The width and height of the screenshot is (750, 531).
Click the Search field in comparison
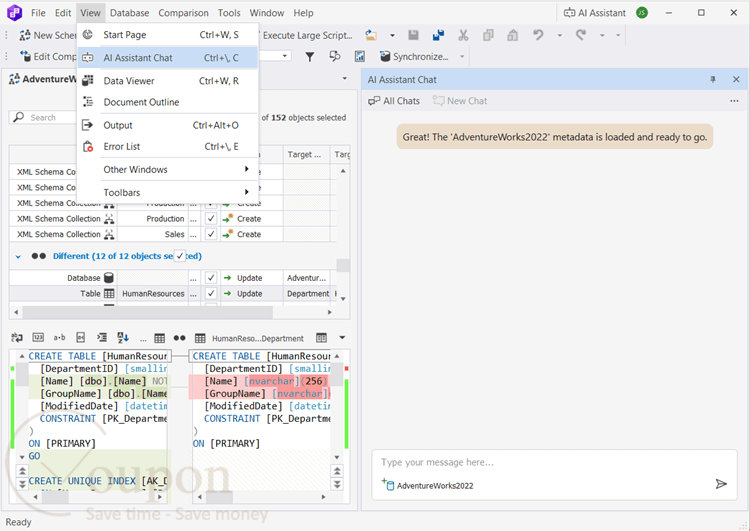(x=43, y=118)
